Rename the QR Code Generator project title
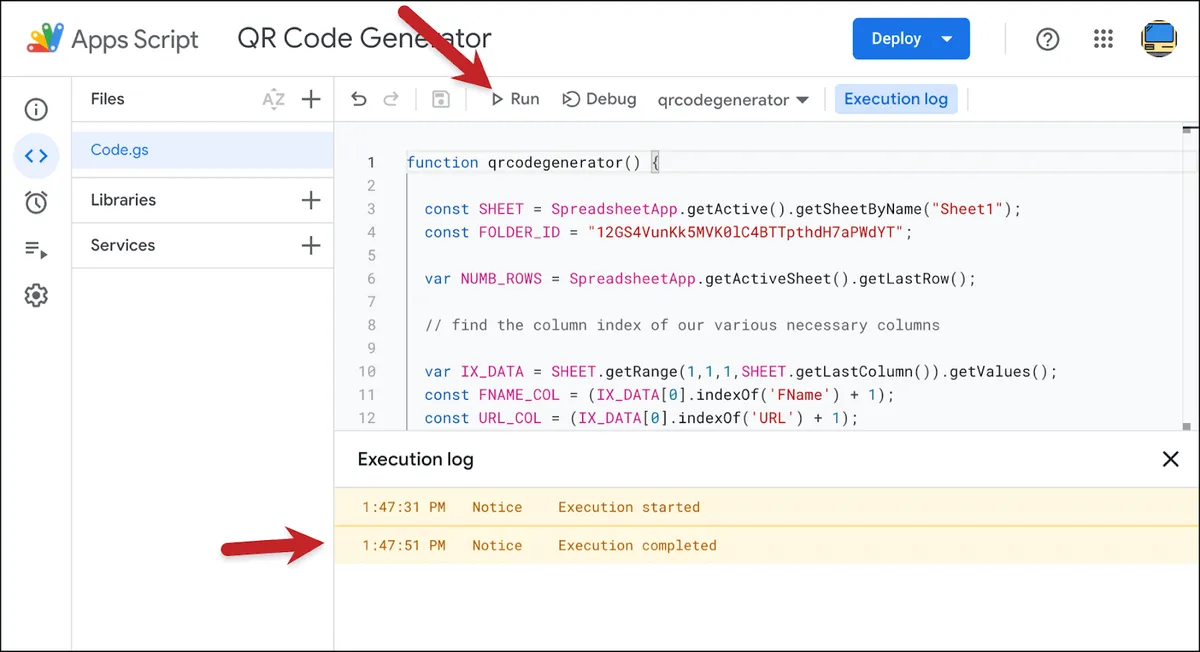The image size is (1200, 652). tap(364, 39)
